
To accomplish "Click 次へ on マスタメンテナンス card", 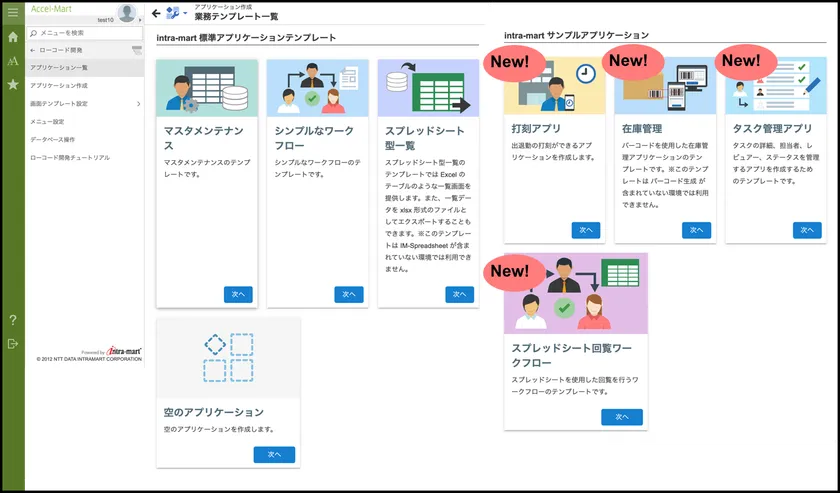I will (238, 294).
